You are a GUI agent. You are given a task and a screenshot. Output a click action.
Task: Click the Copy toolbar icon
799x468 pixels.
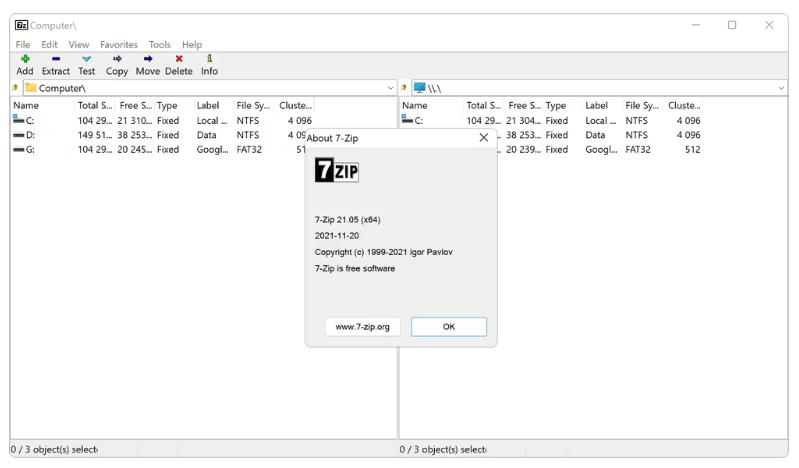117,59
